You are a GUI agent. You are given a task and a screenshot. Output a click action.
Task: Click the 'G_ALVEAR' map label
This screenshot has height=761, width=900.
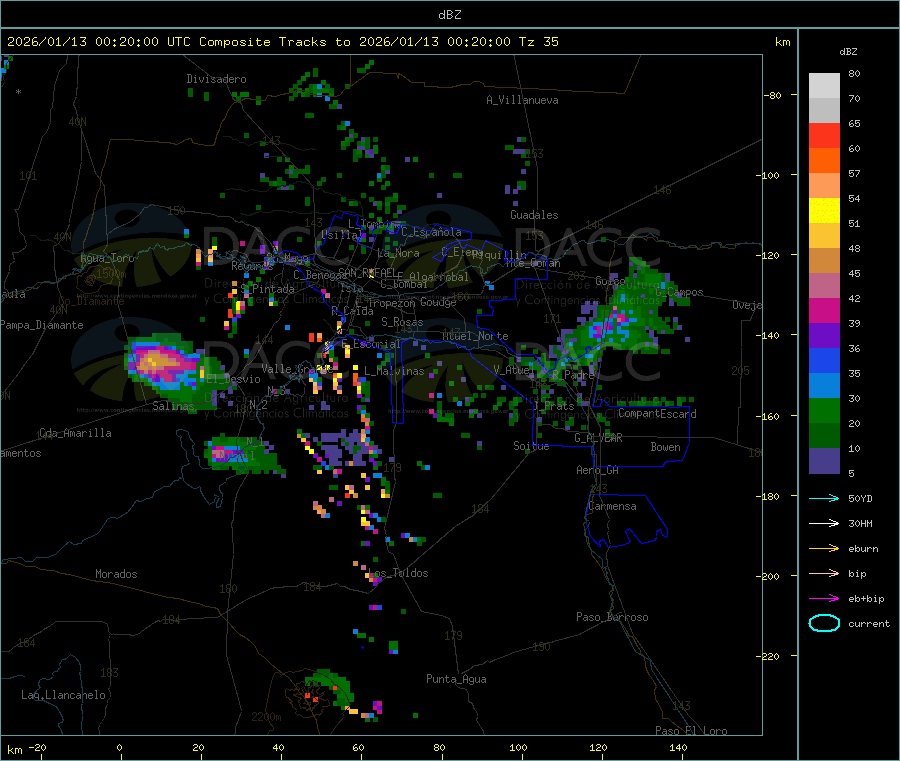click(598, 438)
